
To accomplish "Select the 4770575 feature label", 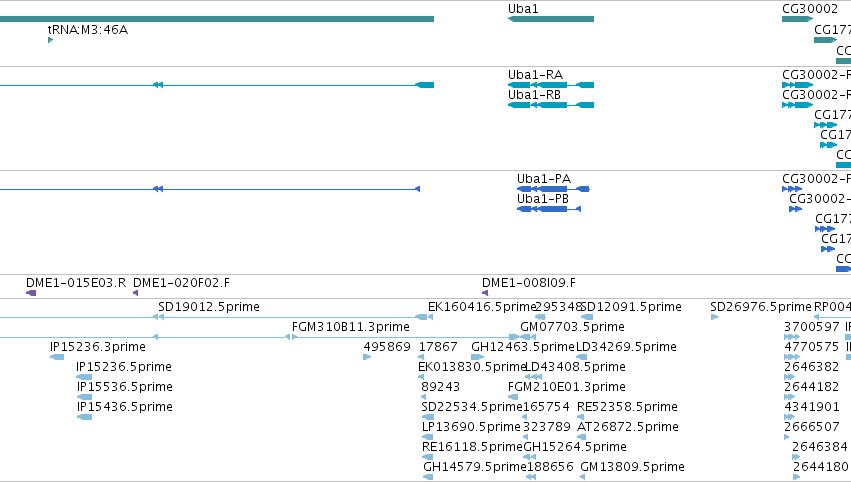I will click(811, 347).
